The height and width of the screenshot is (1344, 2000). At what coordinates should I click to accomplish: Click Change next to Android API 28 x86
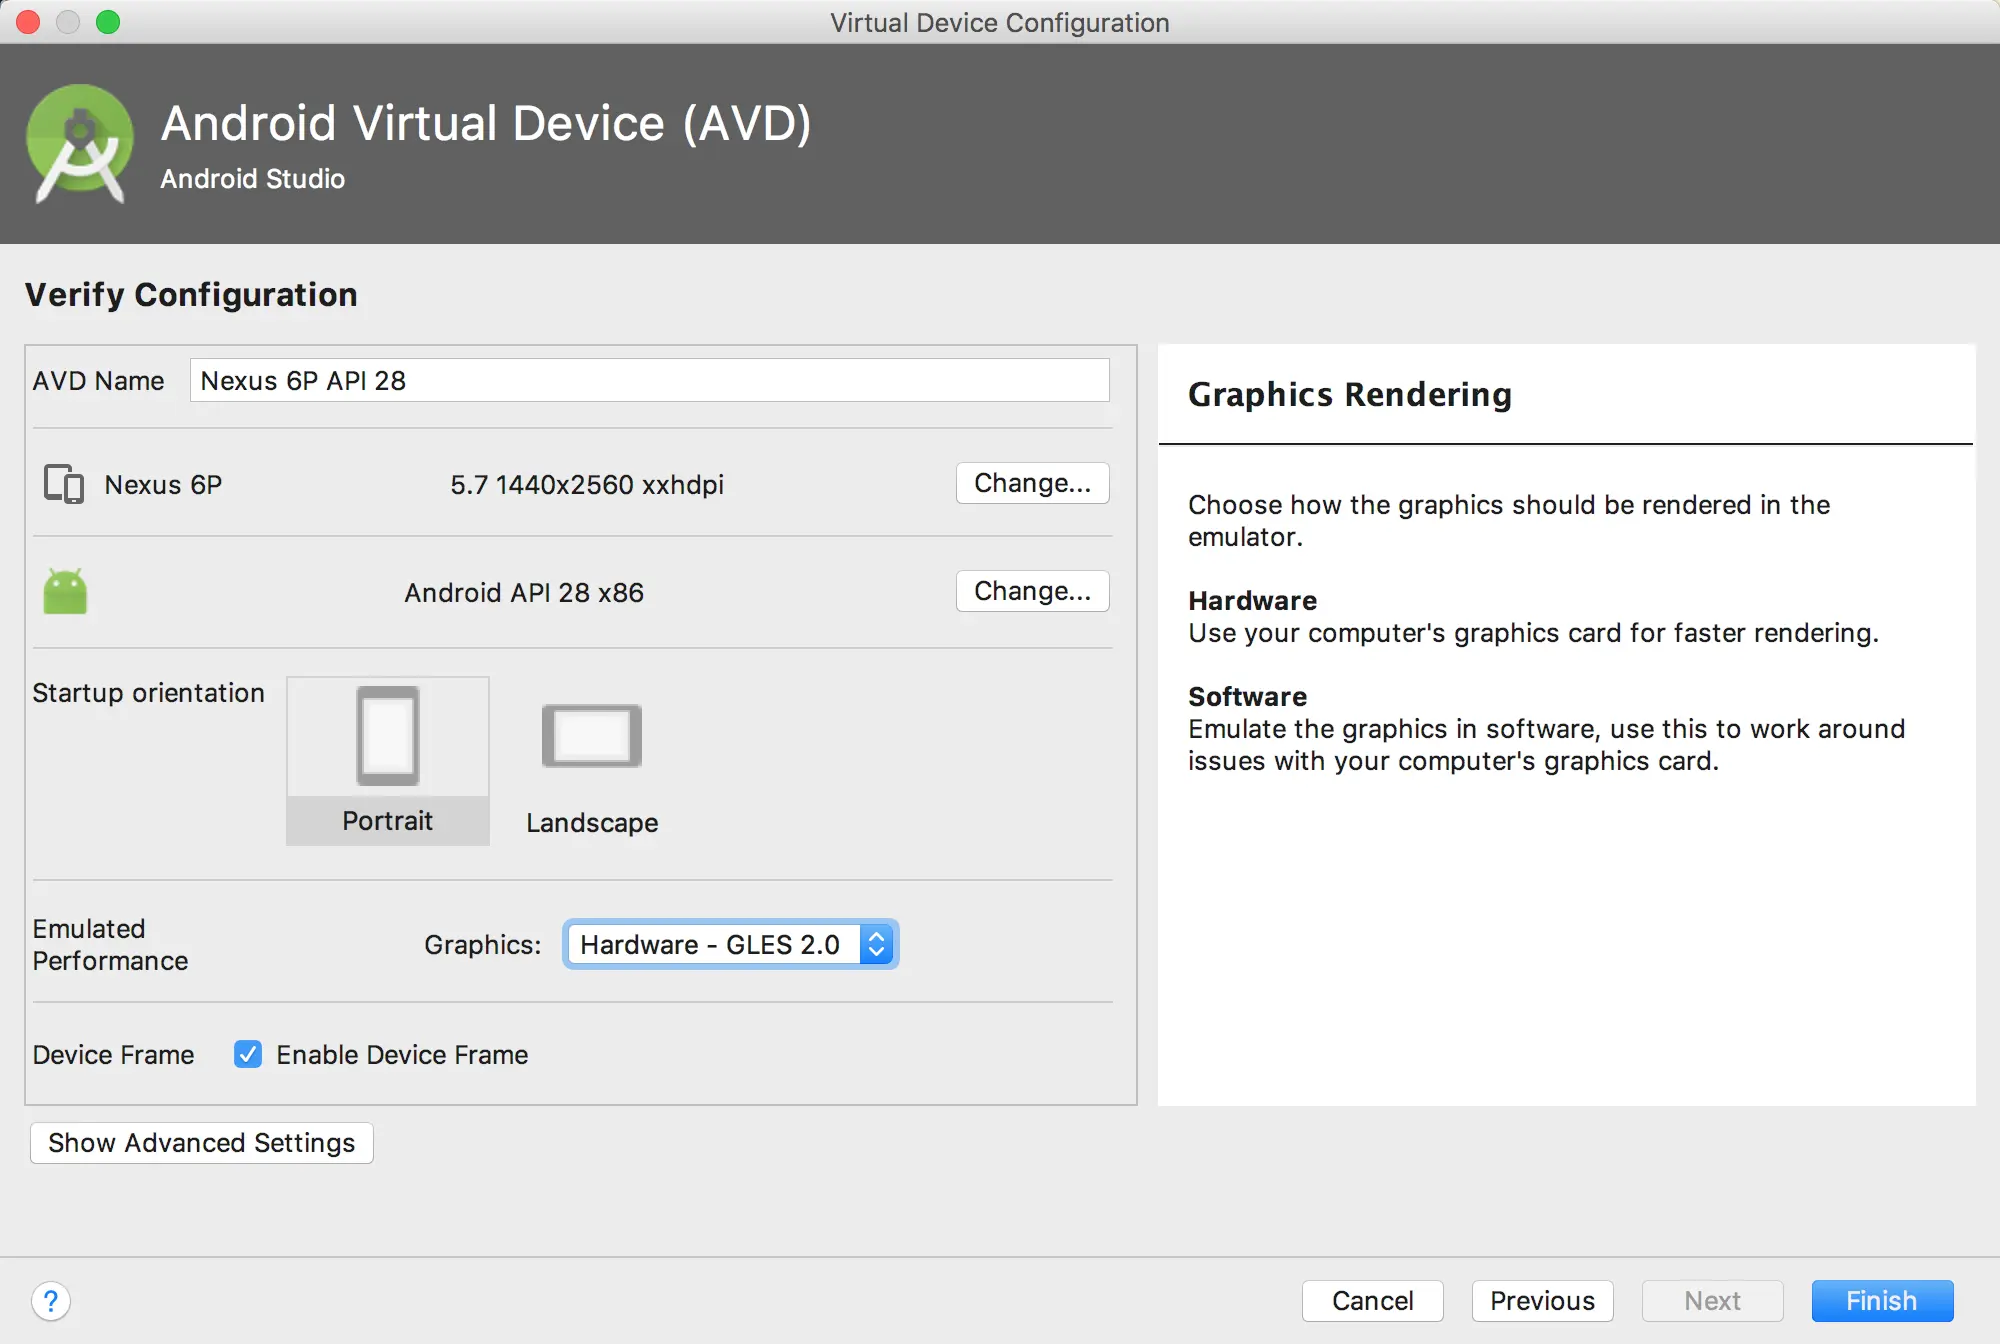tap(1032, 591)
